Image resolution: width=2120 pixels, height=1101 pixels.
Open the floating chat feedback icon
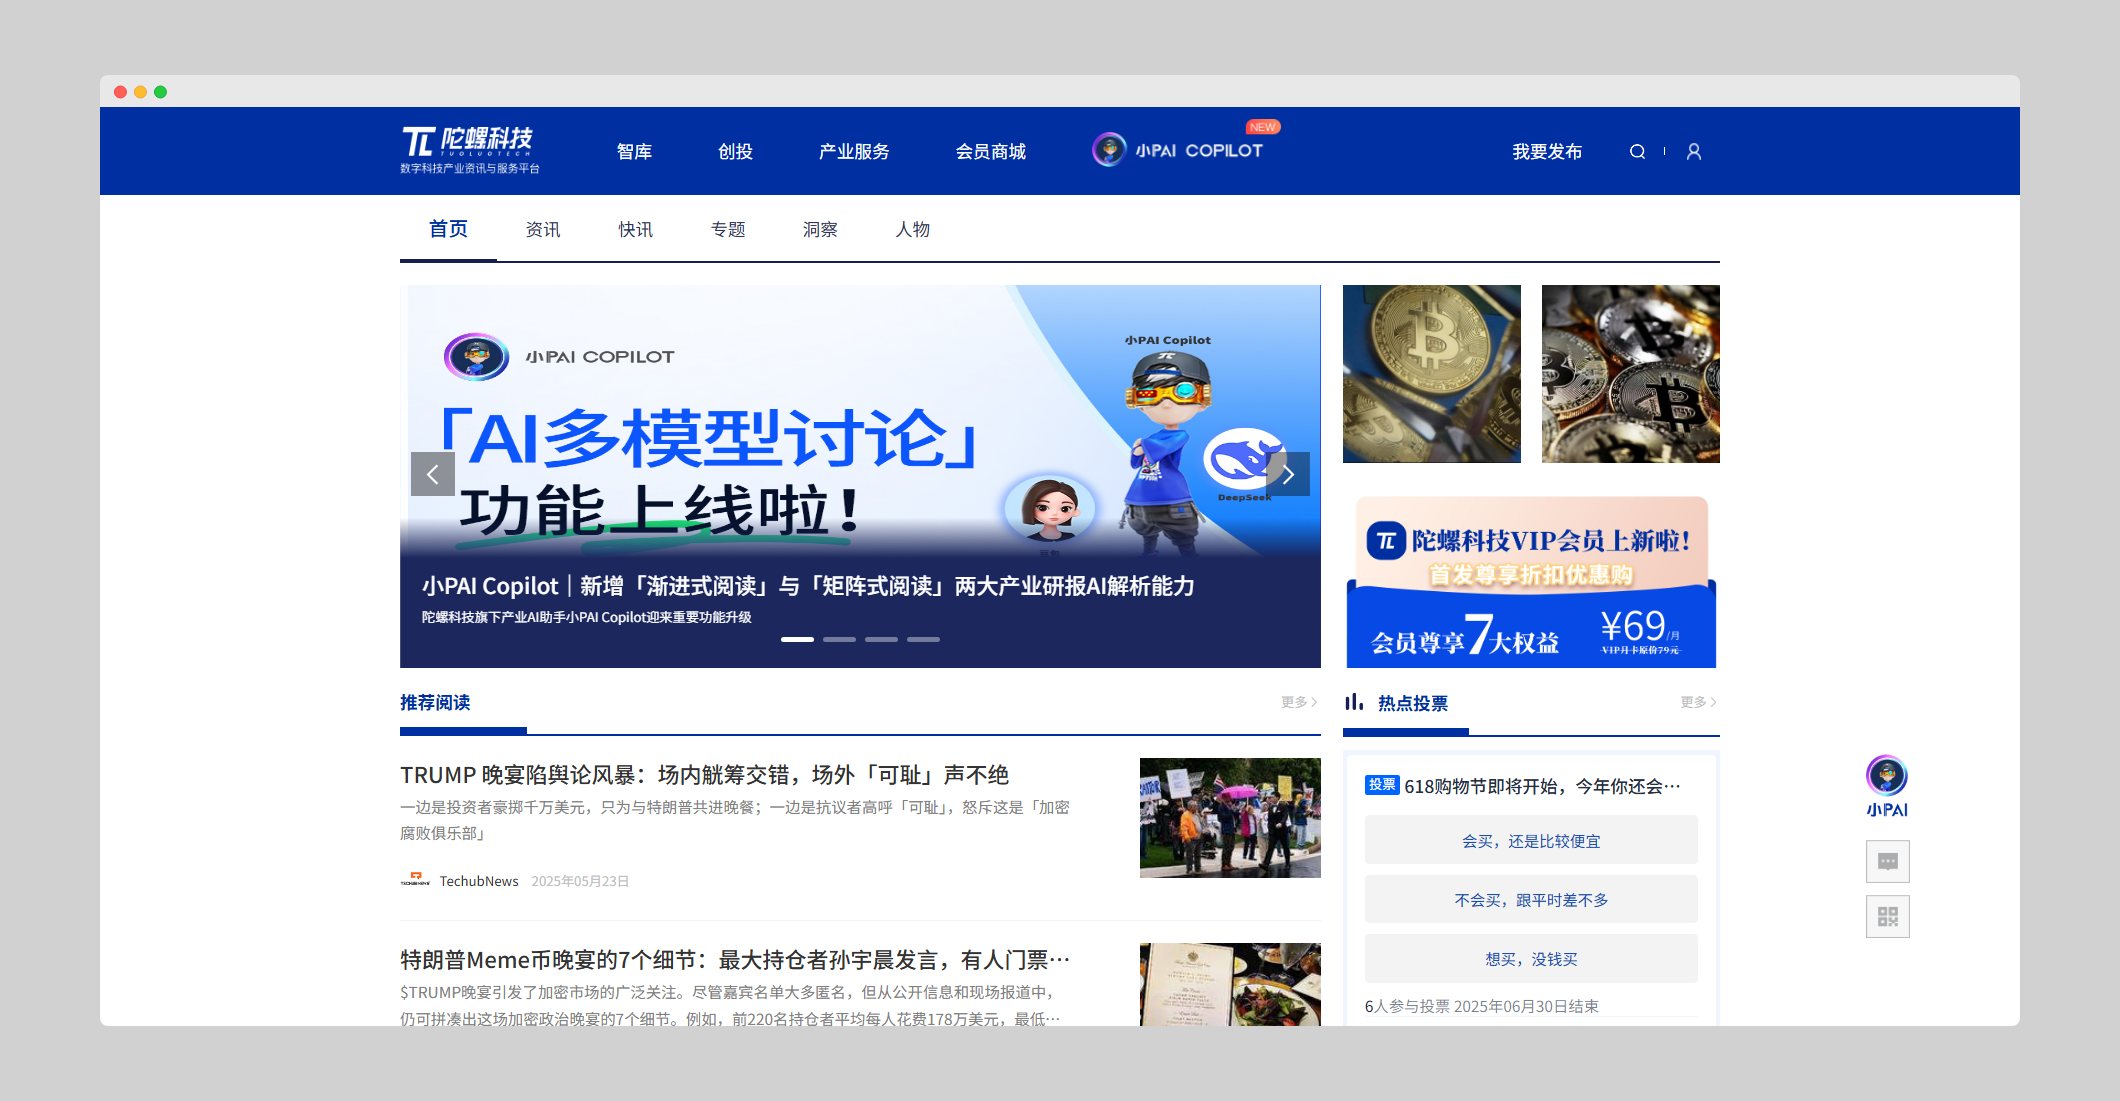click(1888, 862)
